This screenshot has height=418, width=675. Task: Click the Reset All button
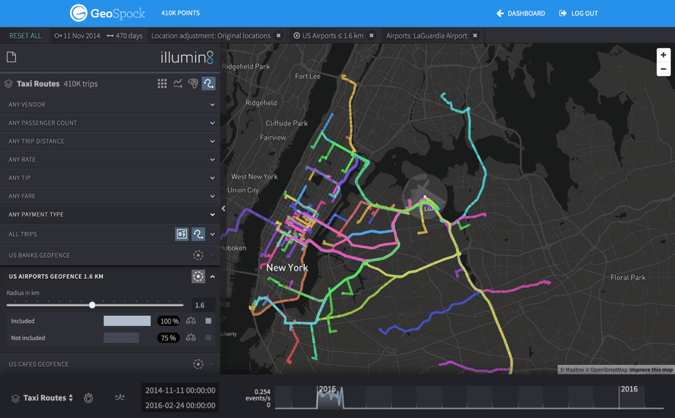tap(25, 36)
